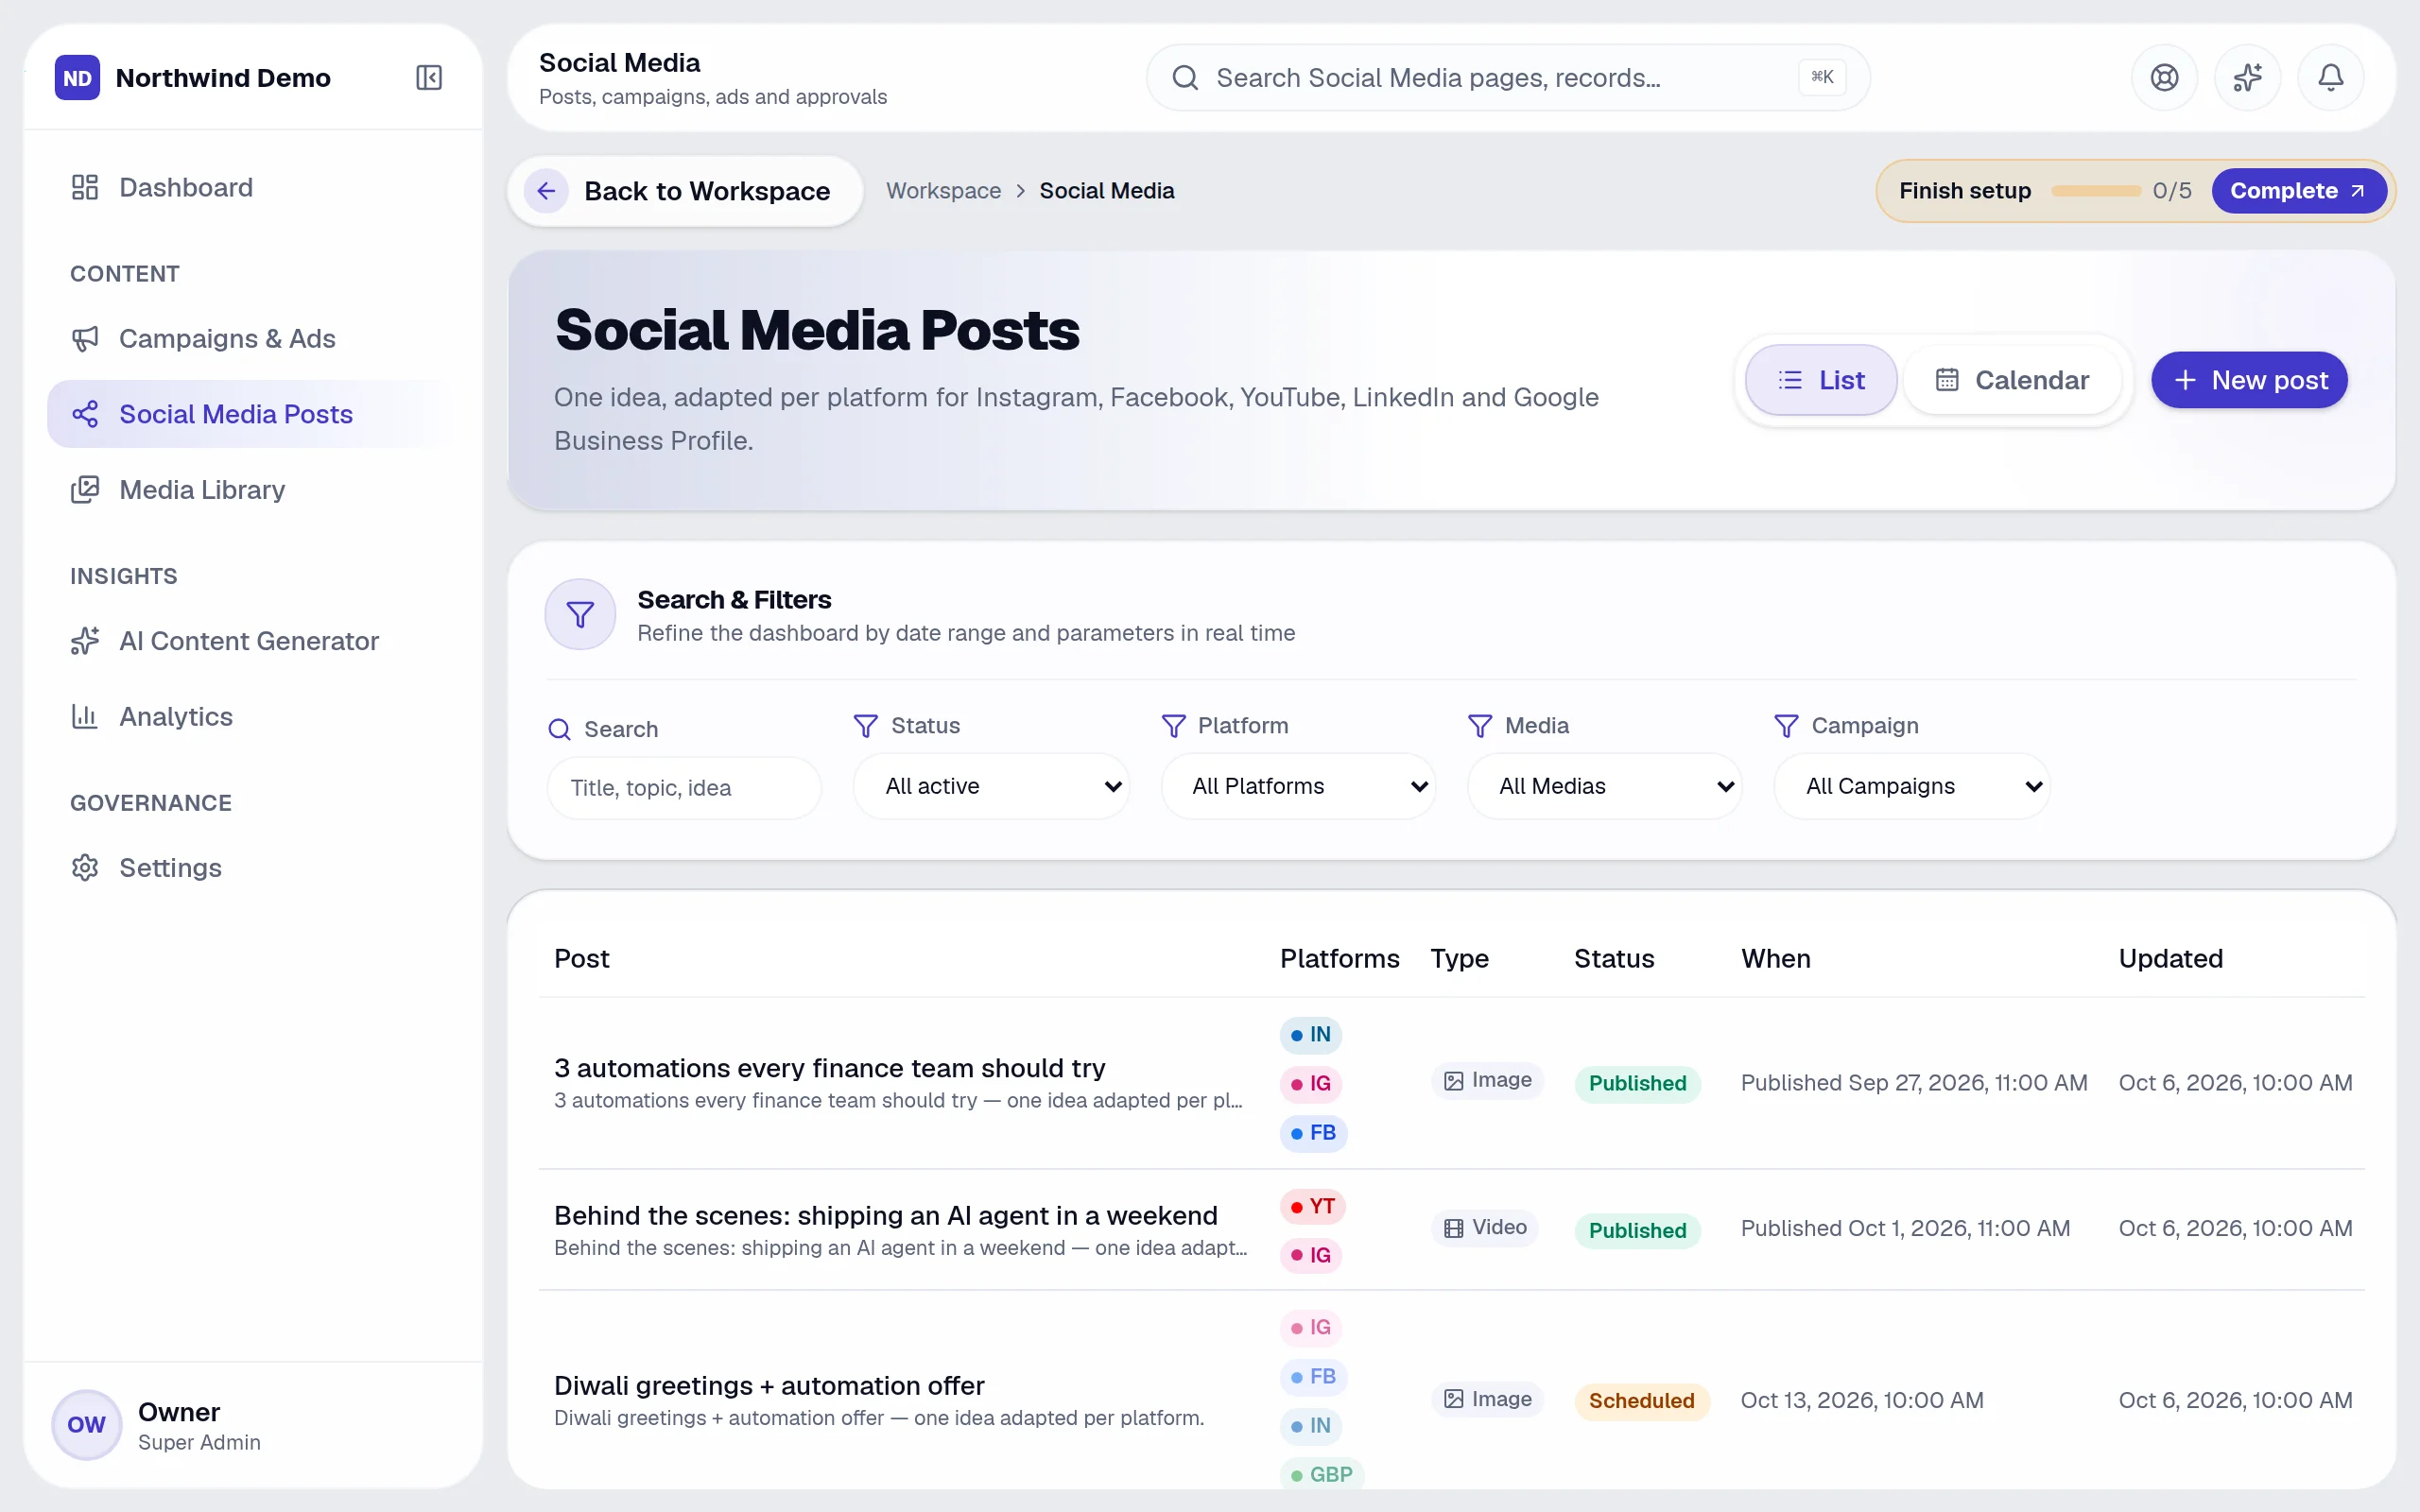Open 'Behind the scenes: shipping an AI agent' post

885,1215
